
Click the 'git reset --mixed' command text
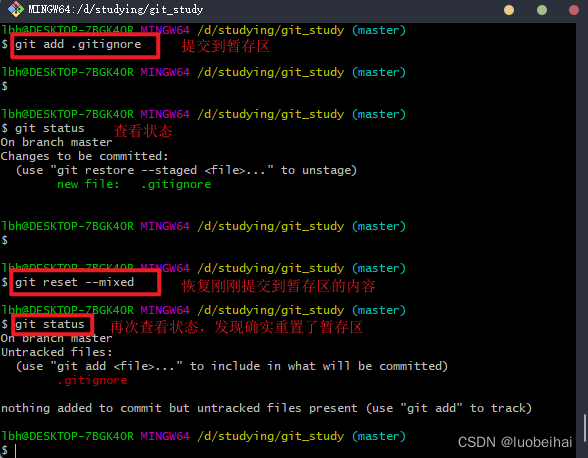pos(74,282)
